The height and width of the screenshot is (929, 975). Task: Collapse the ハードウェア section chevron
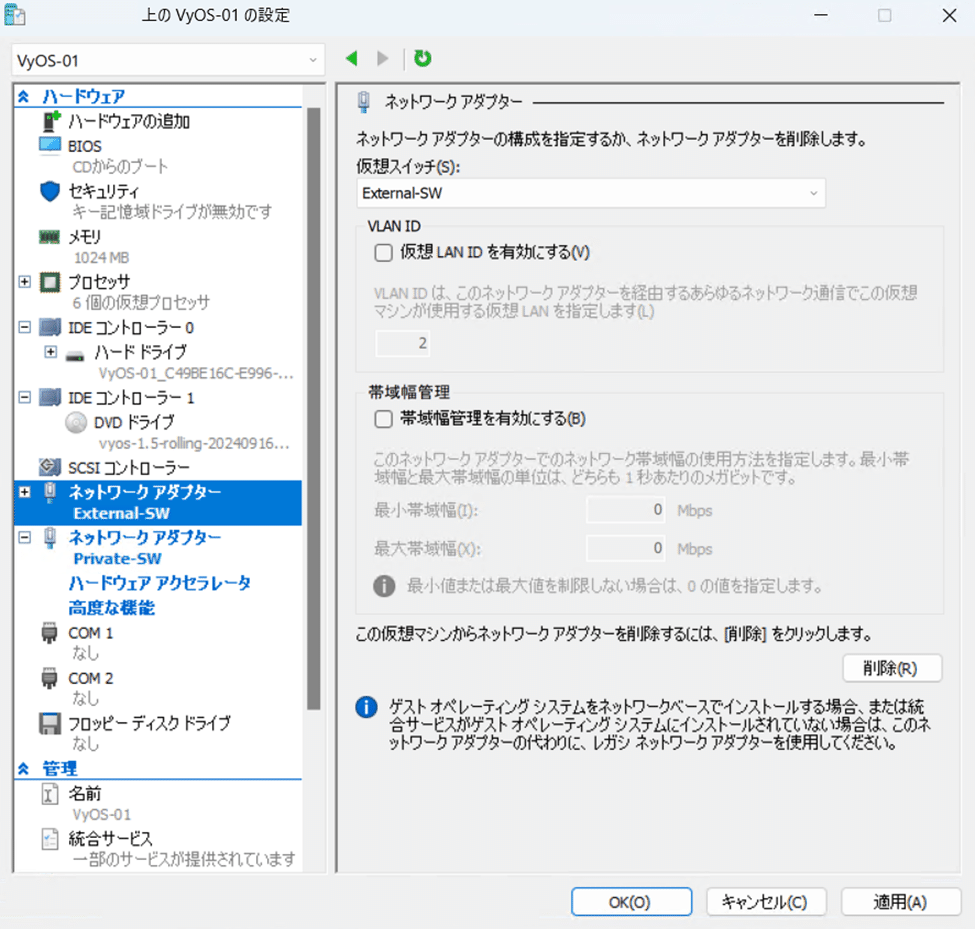coord(24,96)
